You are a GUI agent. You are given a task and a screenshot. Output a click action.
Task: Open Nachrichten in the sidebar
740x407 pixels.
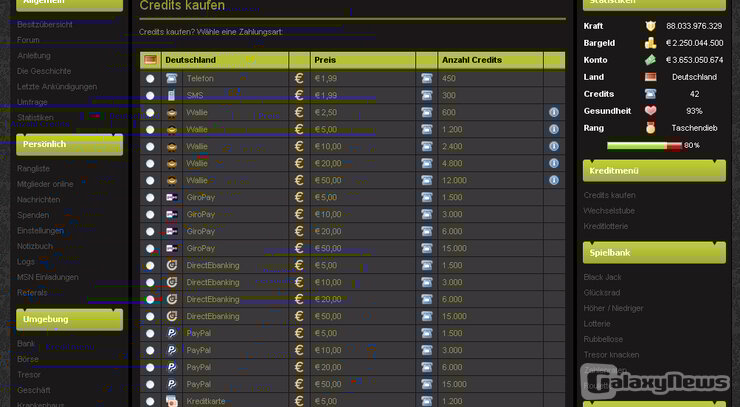(39, 200)
